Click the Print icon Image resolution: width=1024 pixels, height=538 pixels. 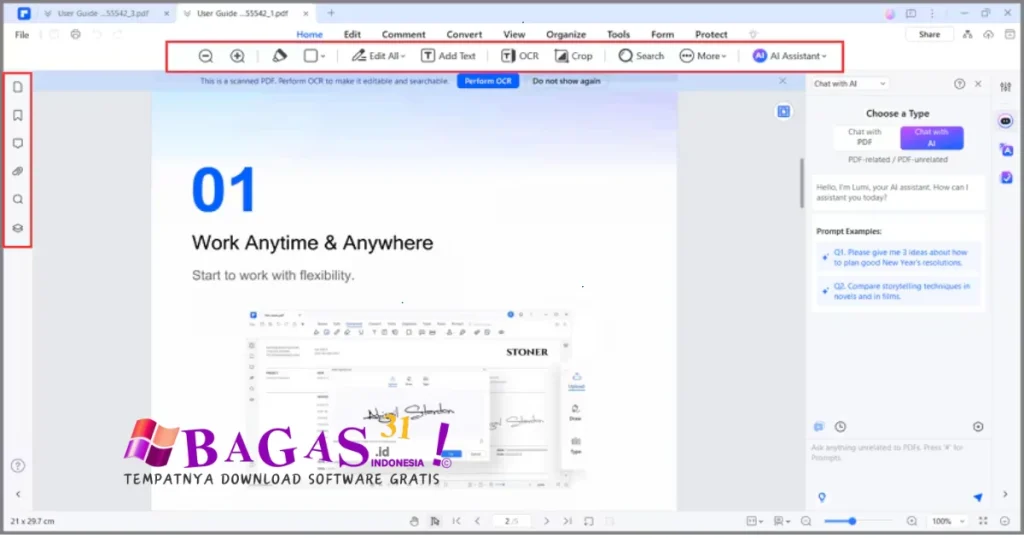[76, 35]
